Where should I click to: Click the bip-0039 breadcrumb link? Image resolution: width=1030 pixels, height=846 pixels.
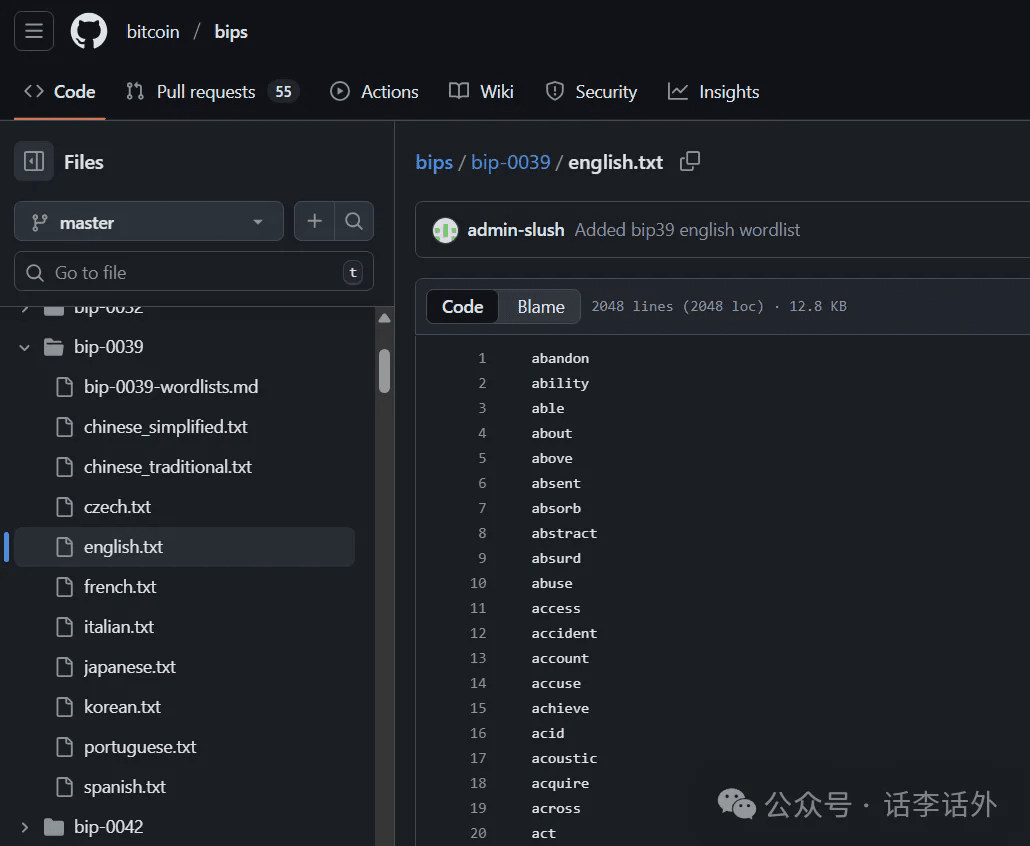pos(510,162)
